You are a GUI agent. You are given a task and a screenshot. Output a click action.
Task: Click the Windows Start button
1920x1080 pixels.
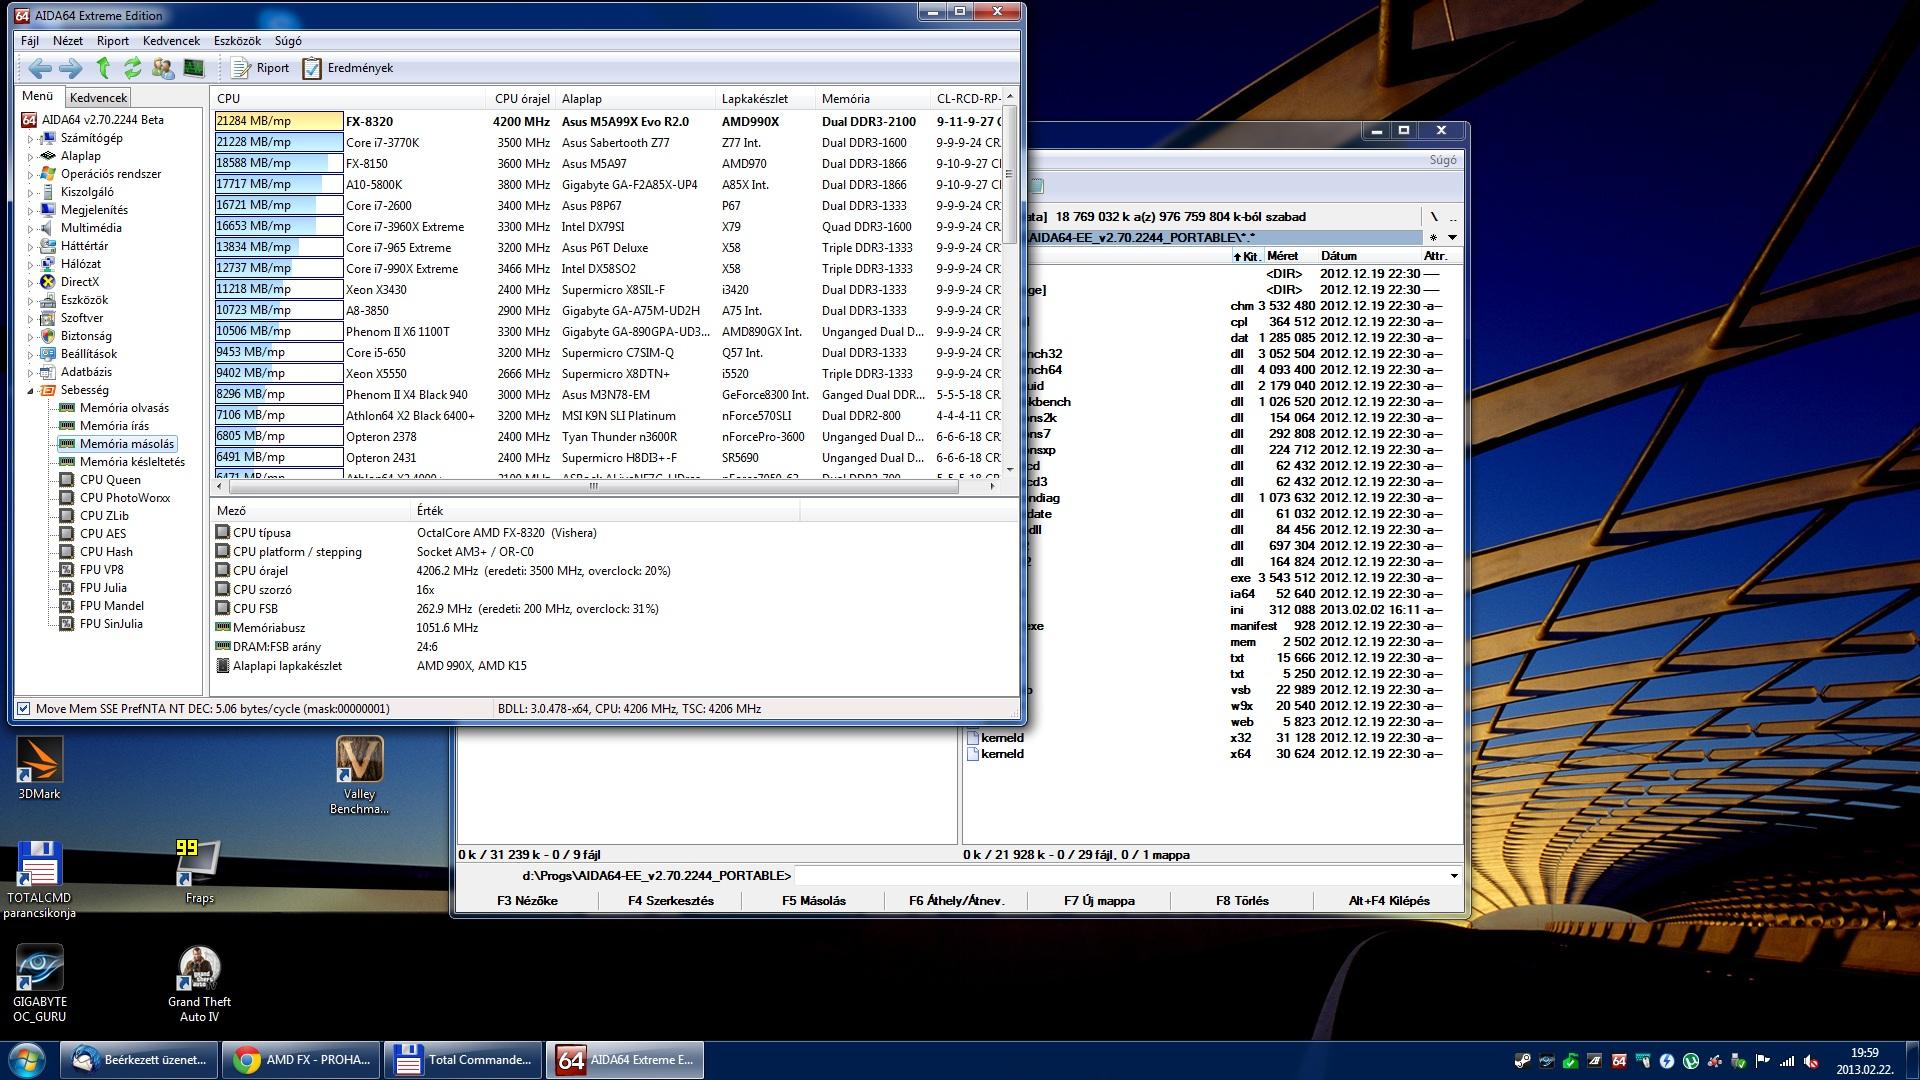point(27,1060)
